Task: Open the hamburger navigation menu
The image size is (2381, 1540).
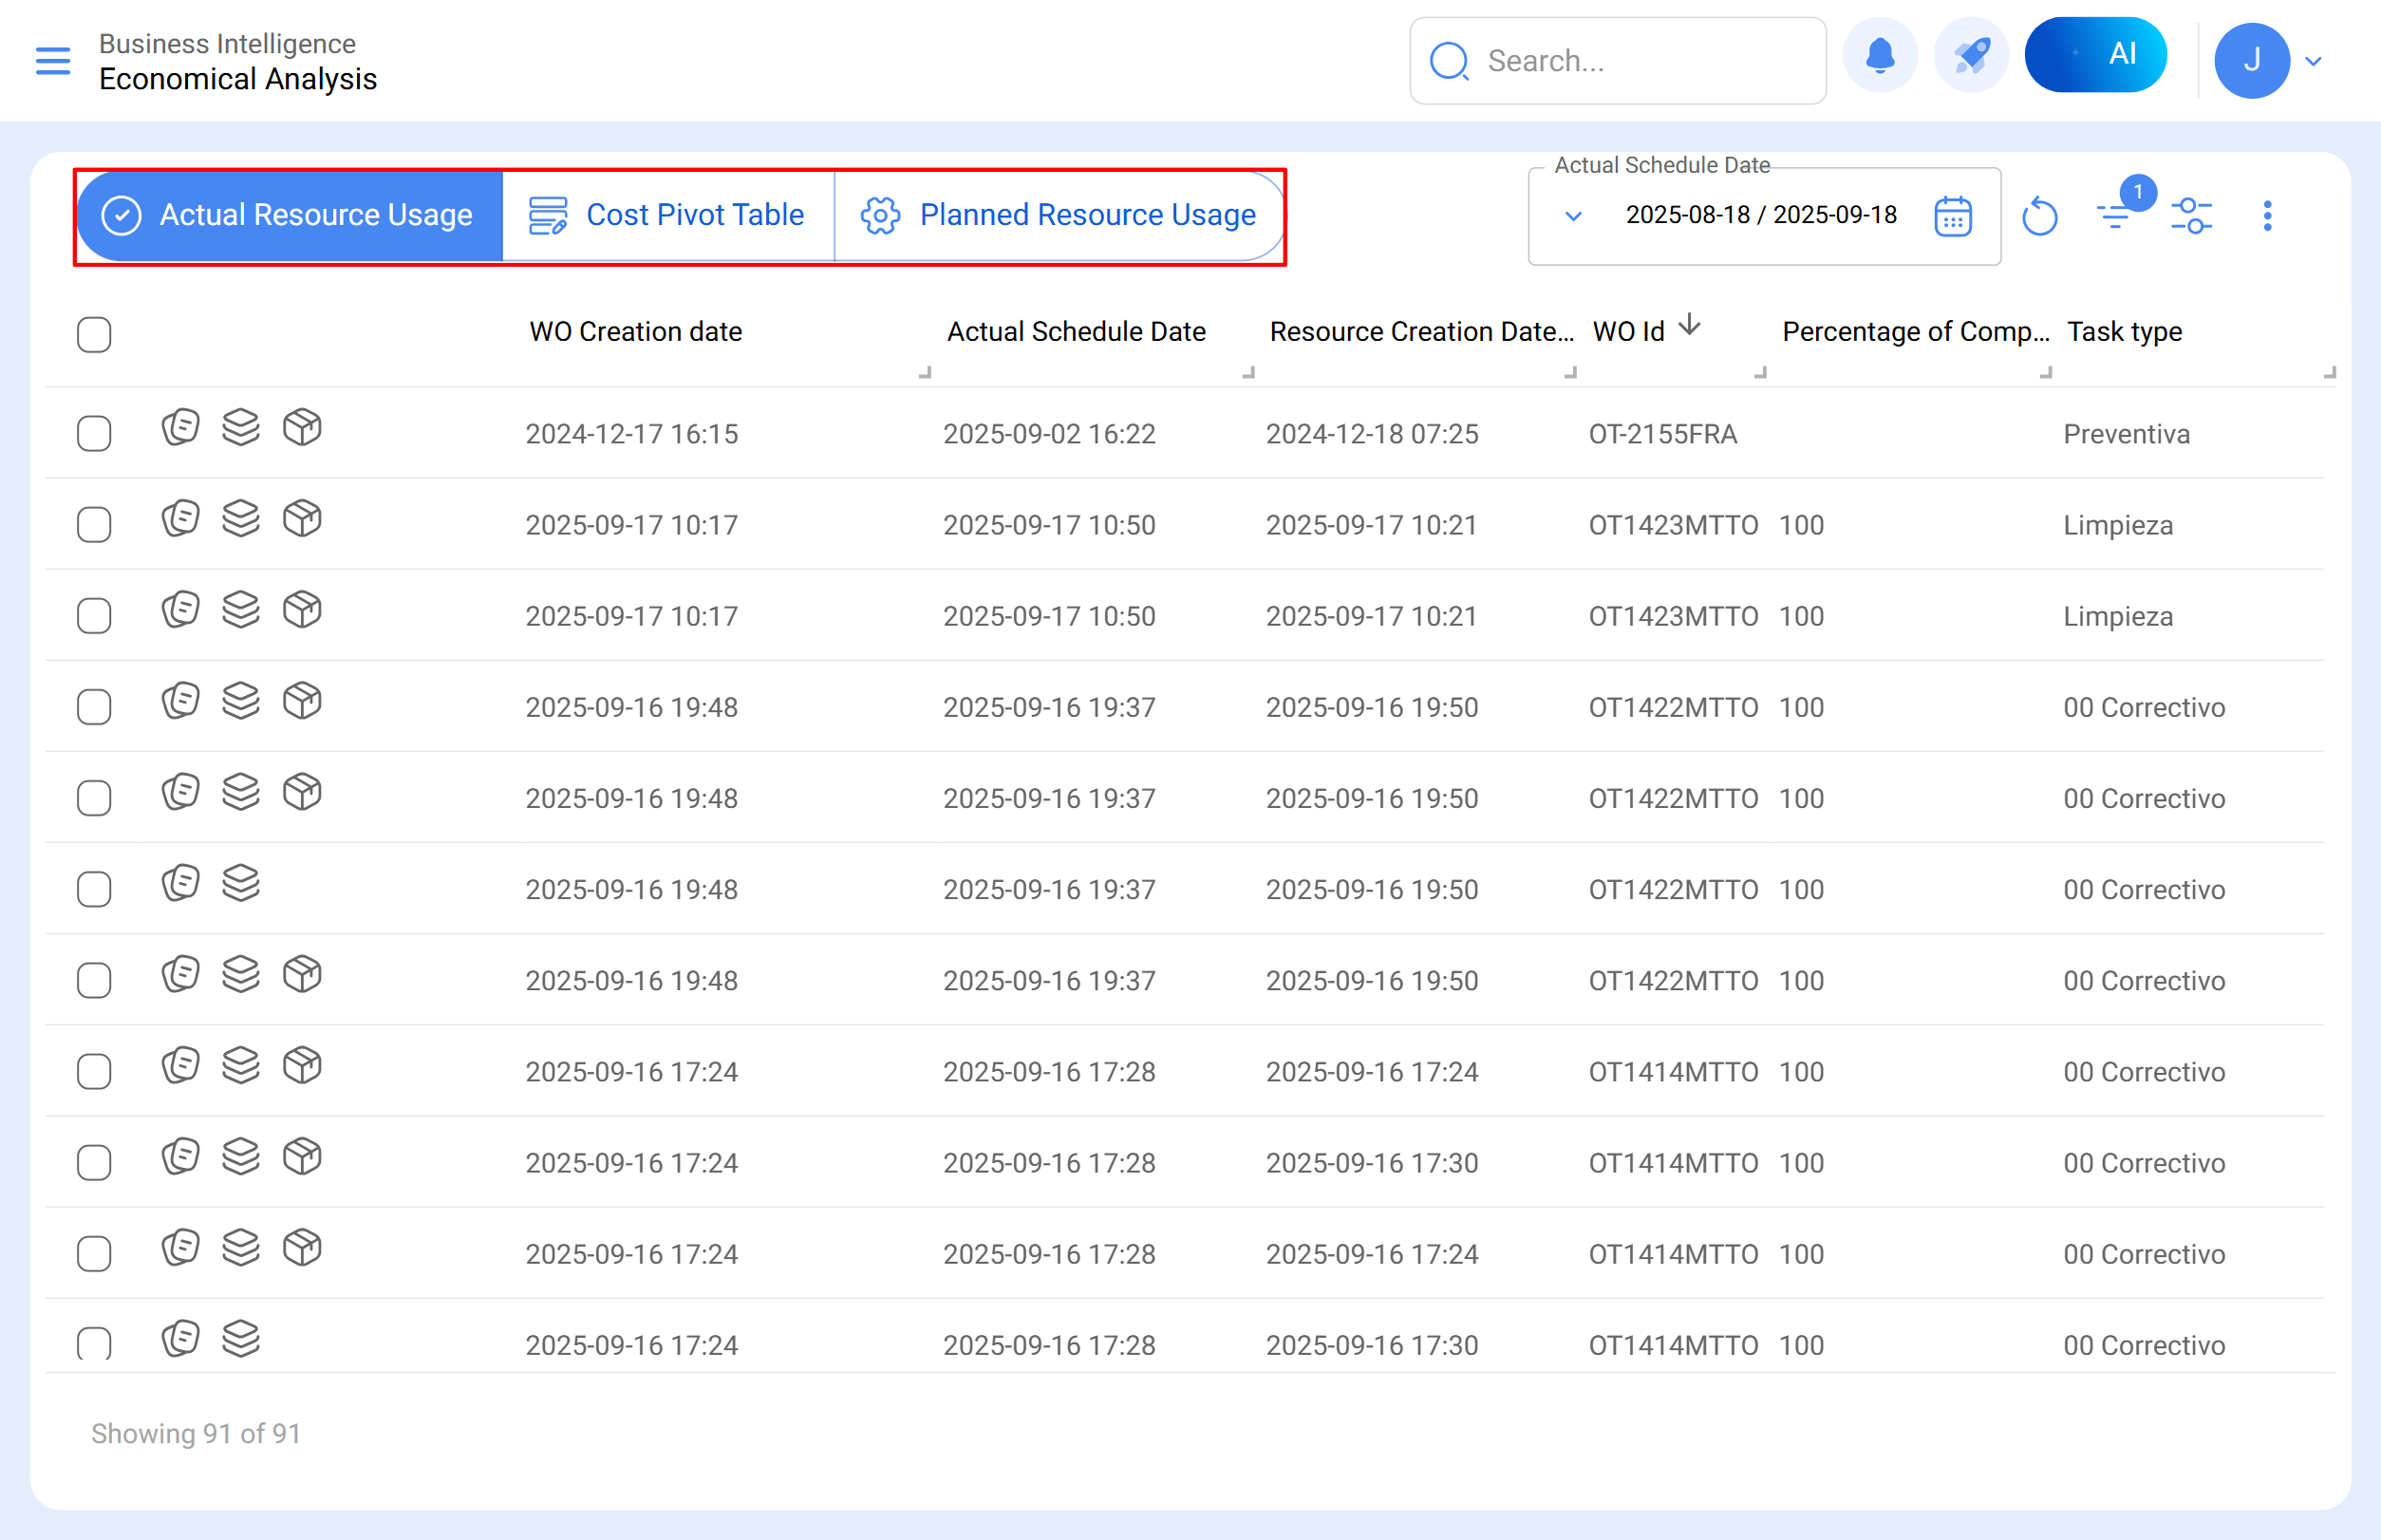Action: point(52,61)
